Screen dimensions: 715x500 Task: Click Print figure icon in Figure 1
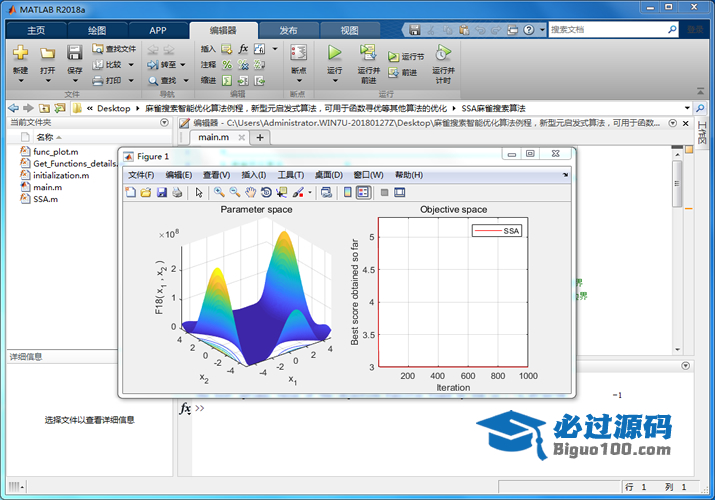click(177, 192)
